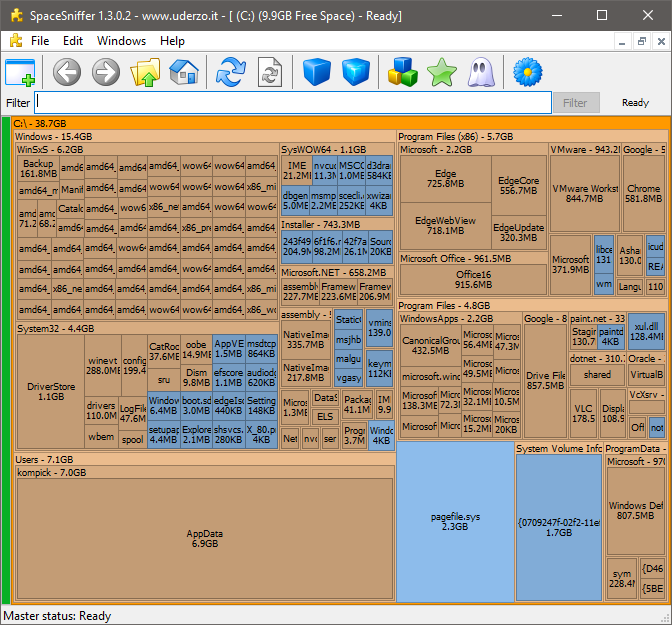Screen dimensions: 672x625
Task: Click the Windows - 15.4GB header
Action: (x=204, y=137)
